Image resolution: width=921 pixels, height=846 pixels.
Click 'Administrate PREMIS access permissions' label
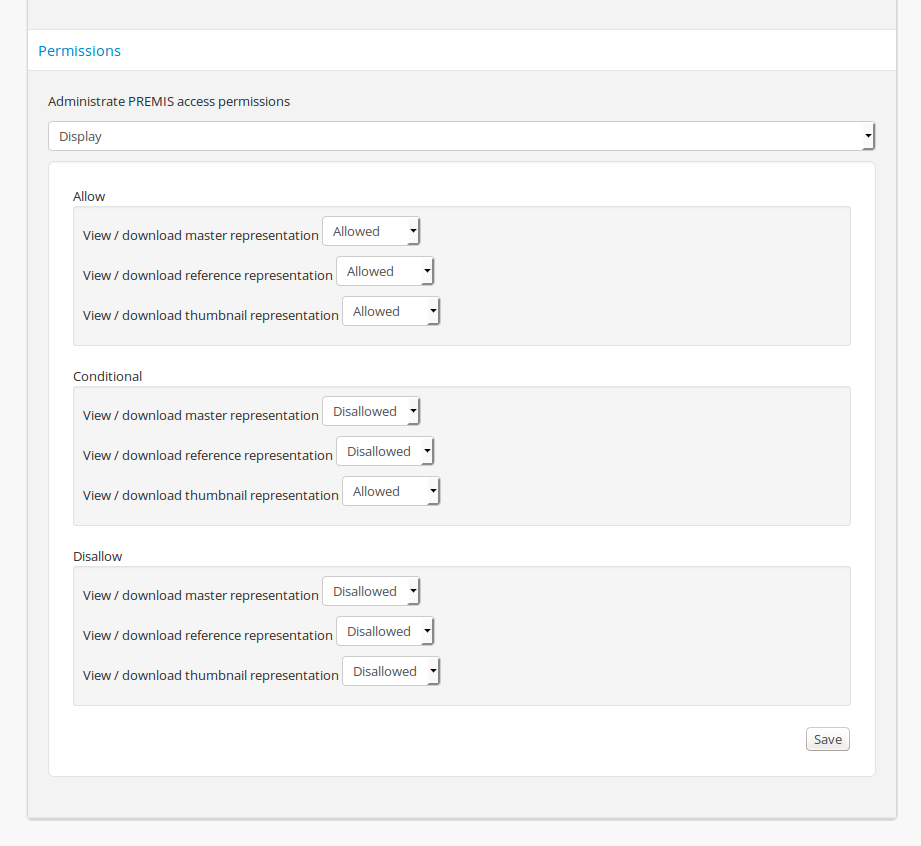click(x=169, y=102)
